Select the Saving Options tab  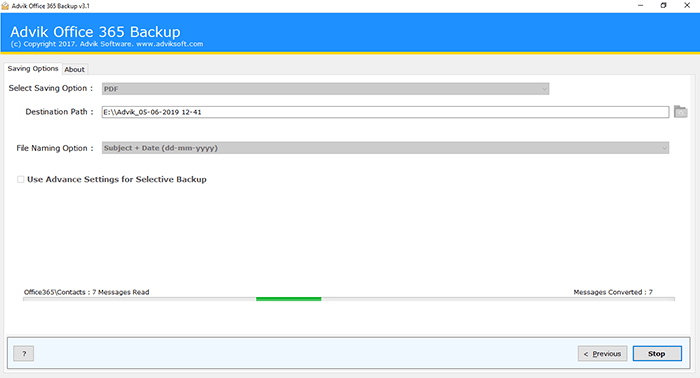point(33,68)
